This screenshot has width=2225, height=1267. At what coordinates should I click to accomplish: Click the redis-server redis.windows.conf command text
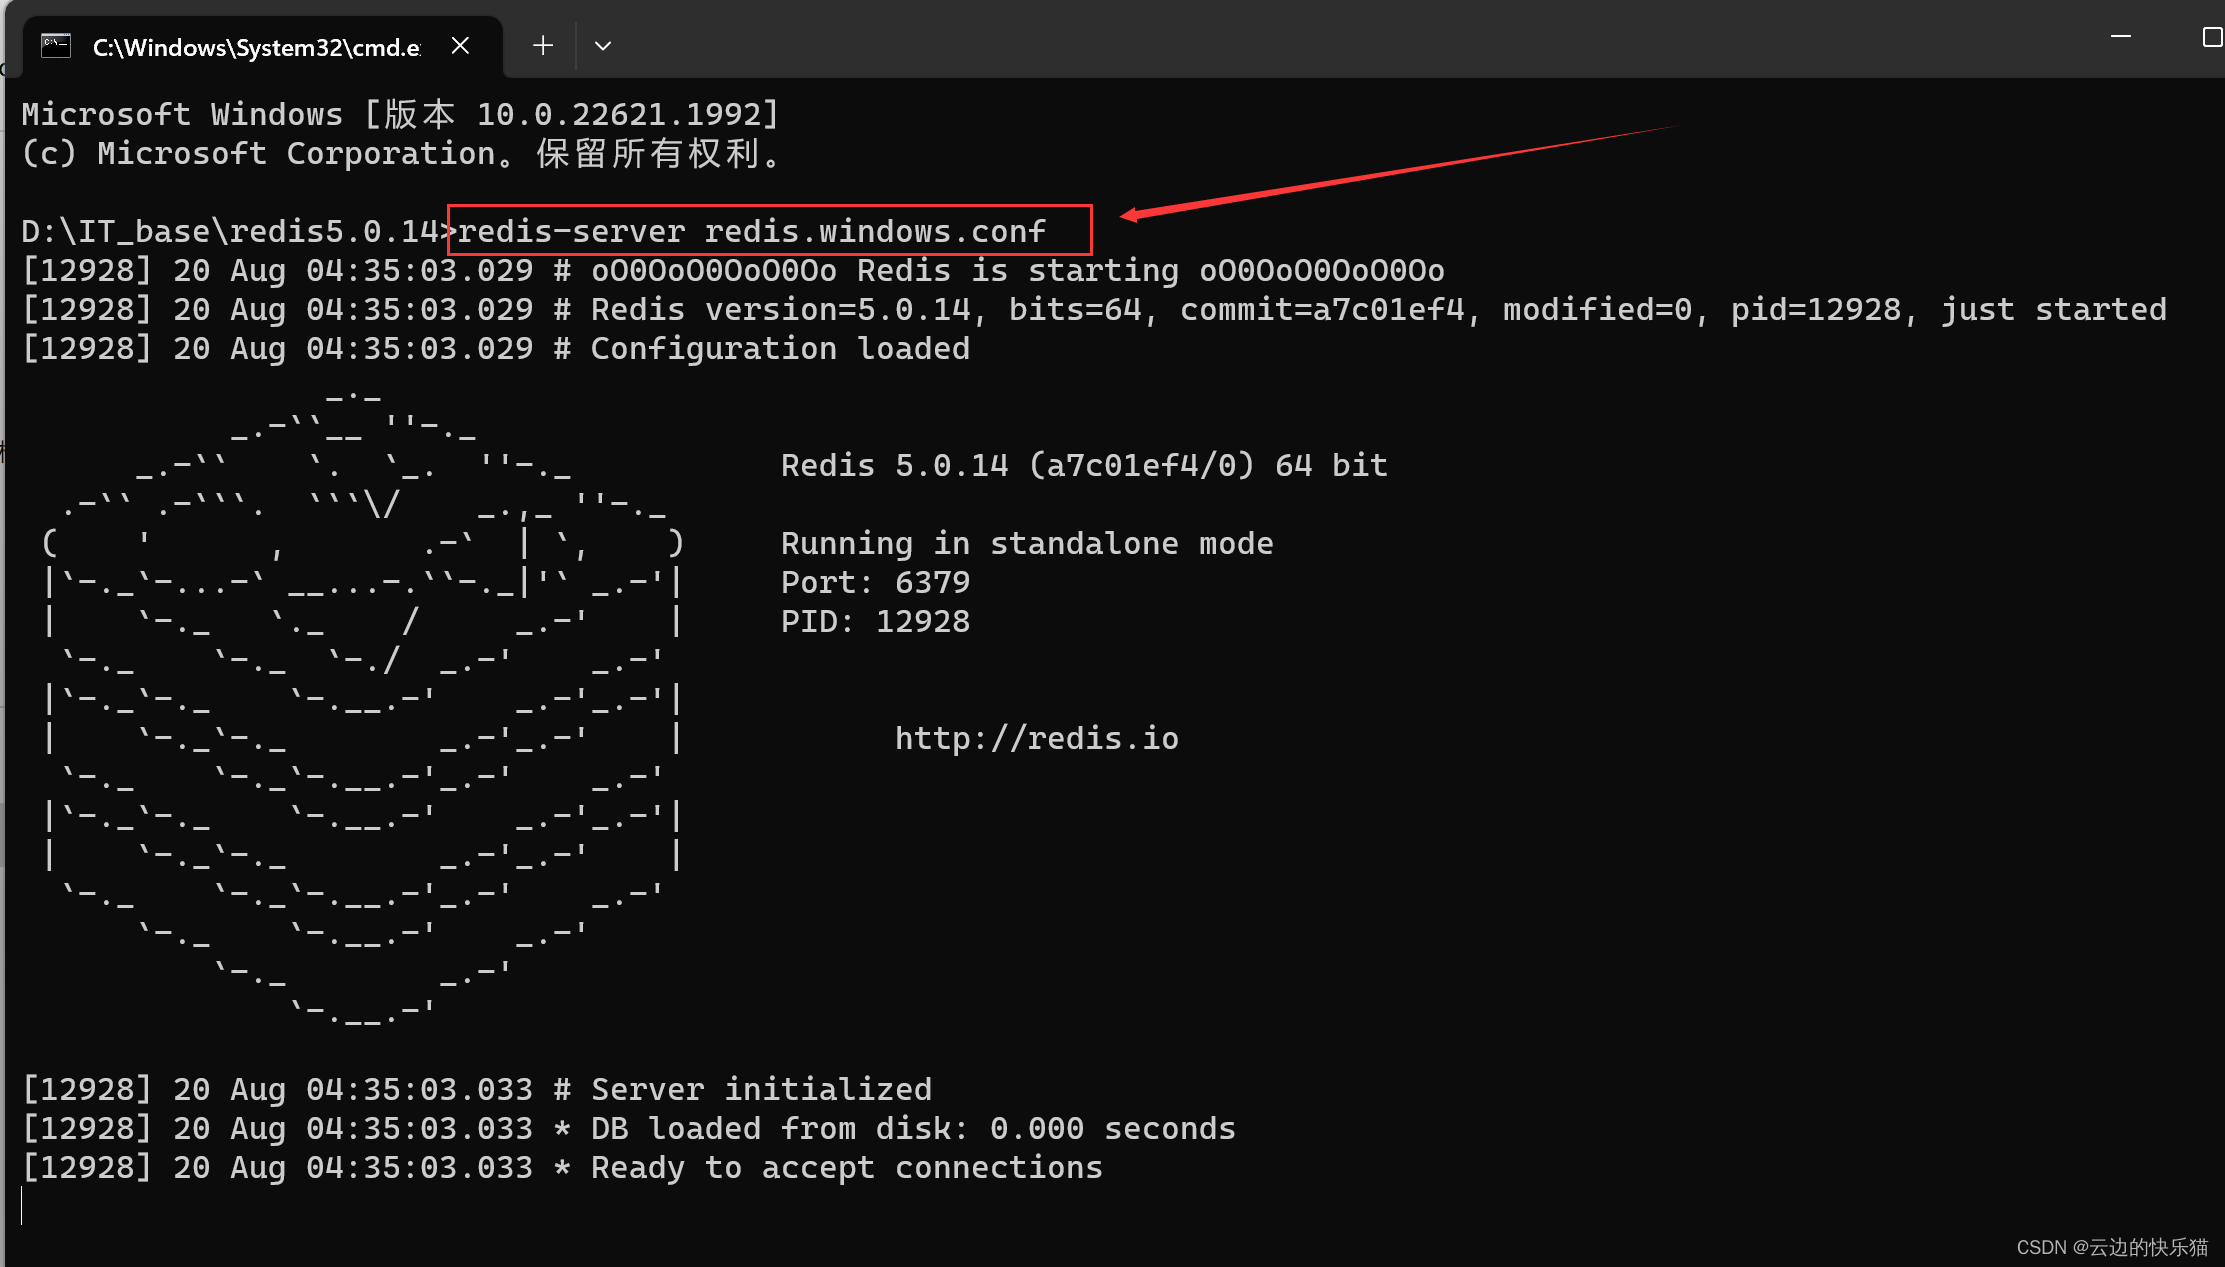coord(751,231)
